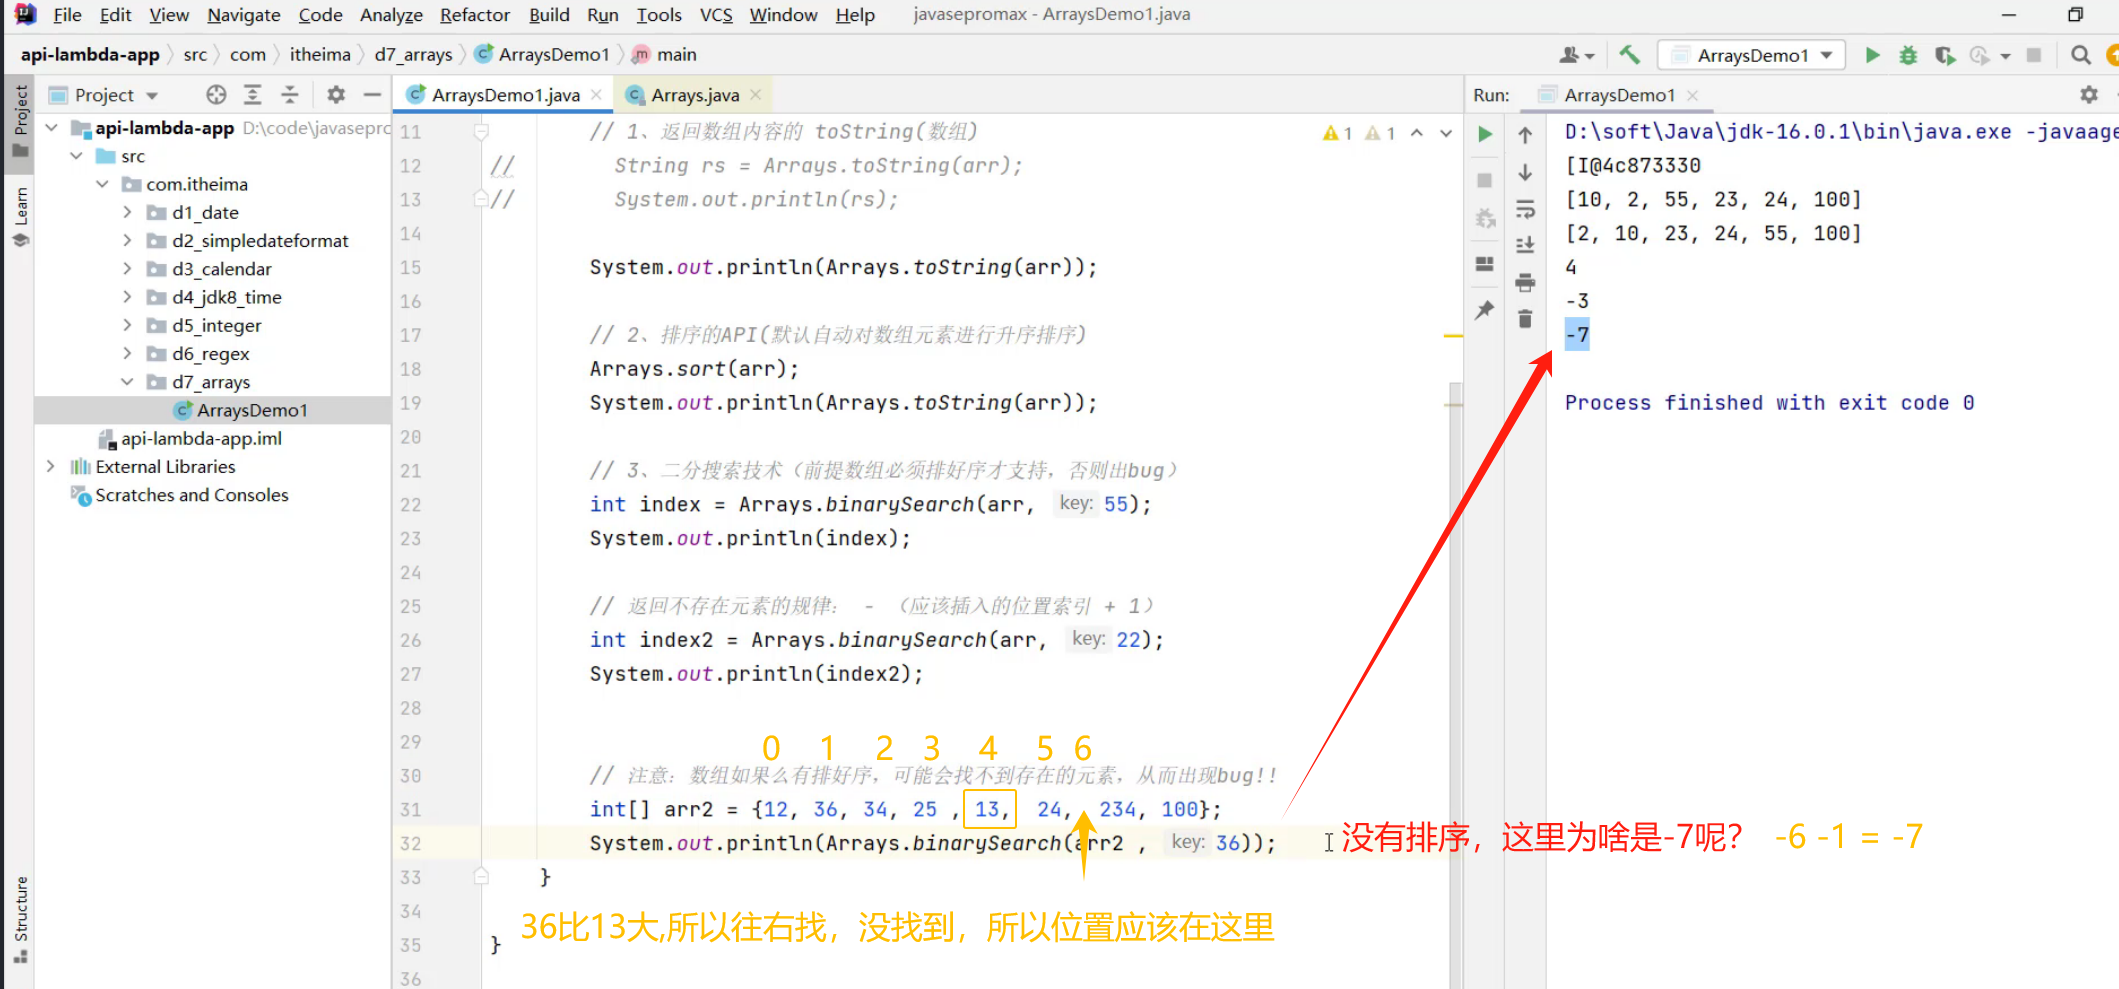Clear all console output trash icon
The height and width of the screenshot is (989, 2119).
(1525, 319)
